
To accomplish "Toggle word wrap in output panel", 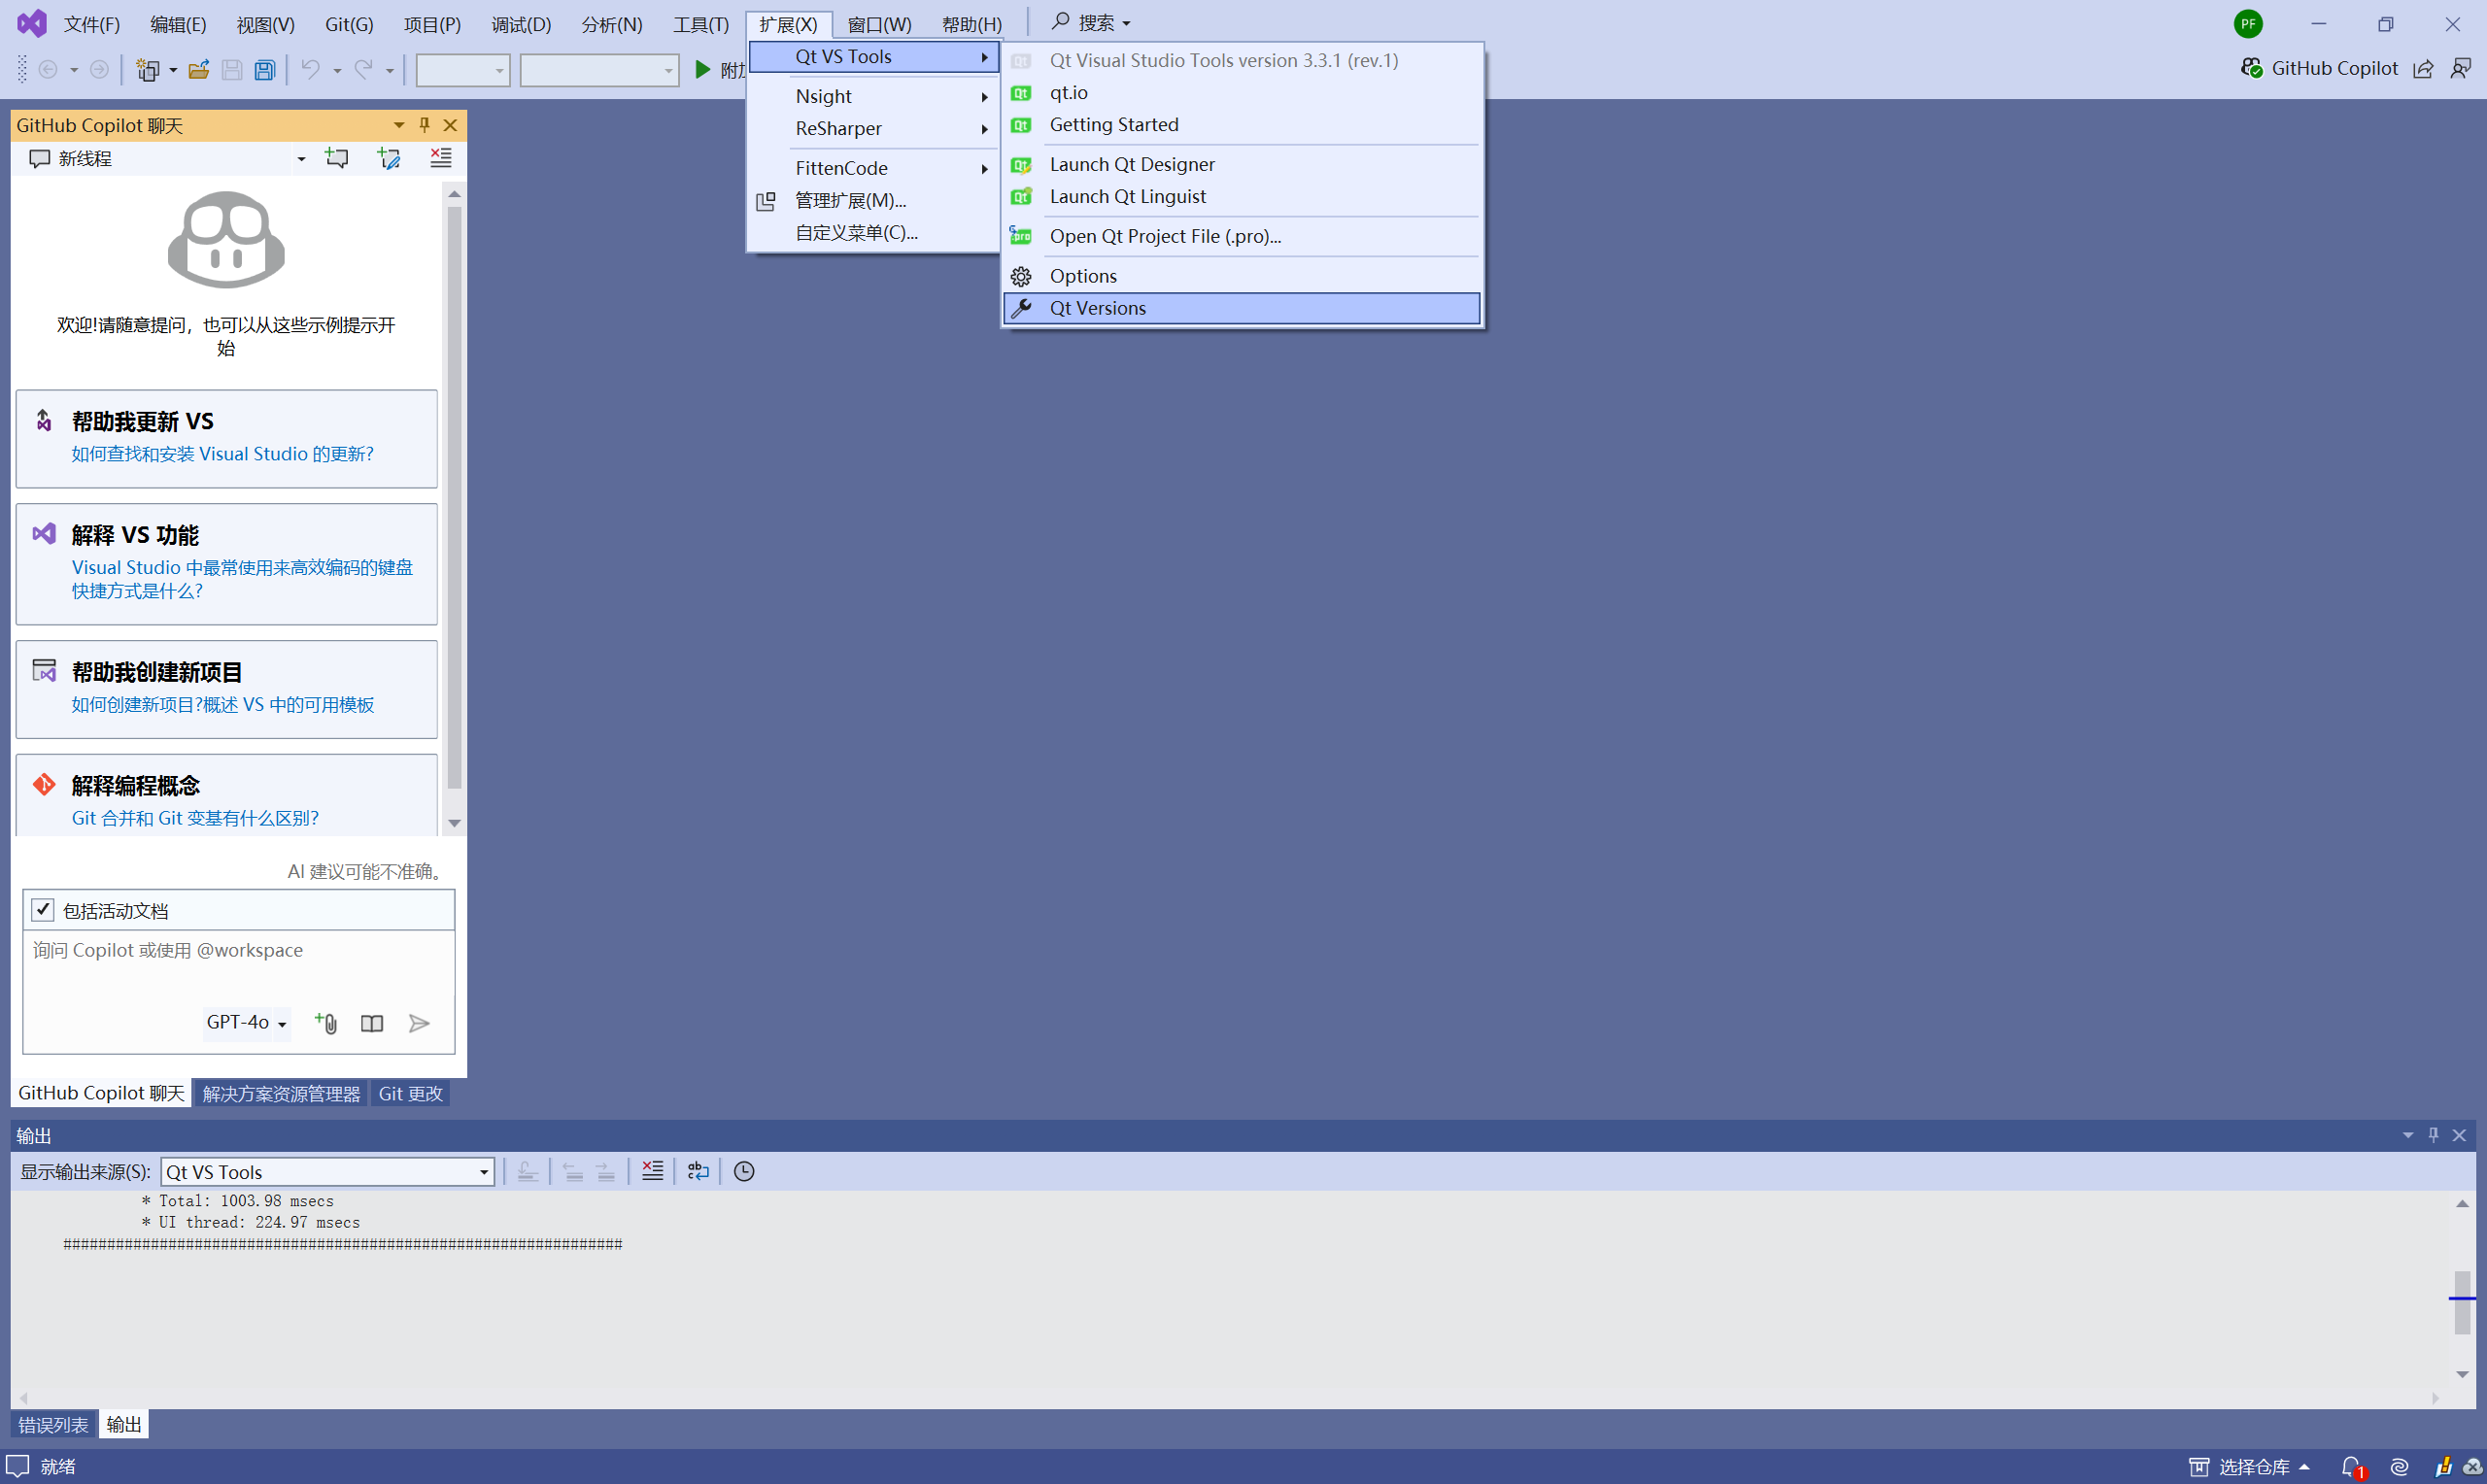I will [x=698, y=1171].
